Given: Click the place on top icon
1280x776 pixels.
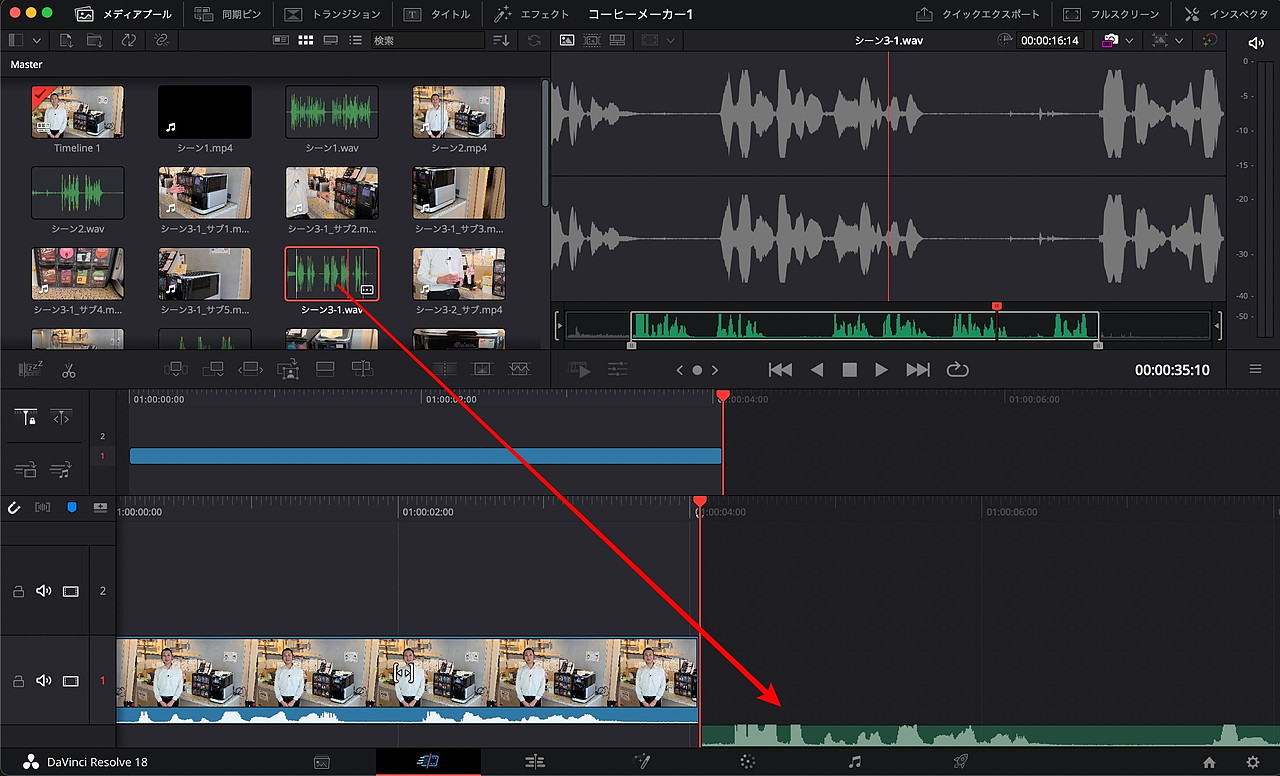Looking at the screenshot, I should (x=325, y=369).
